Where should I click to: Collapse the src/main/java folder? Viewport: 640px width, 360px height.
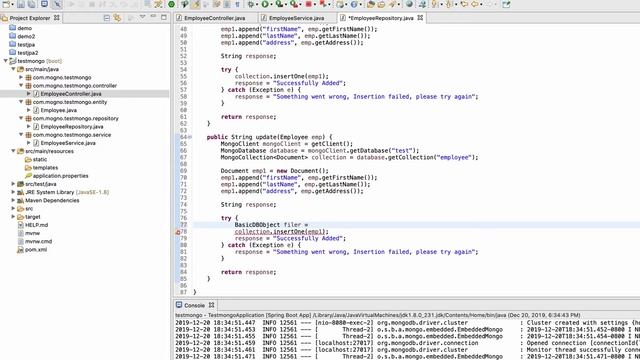point(13,69)
